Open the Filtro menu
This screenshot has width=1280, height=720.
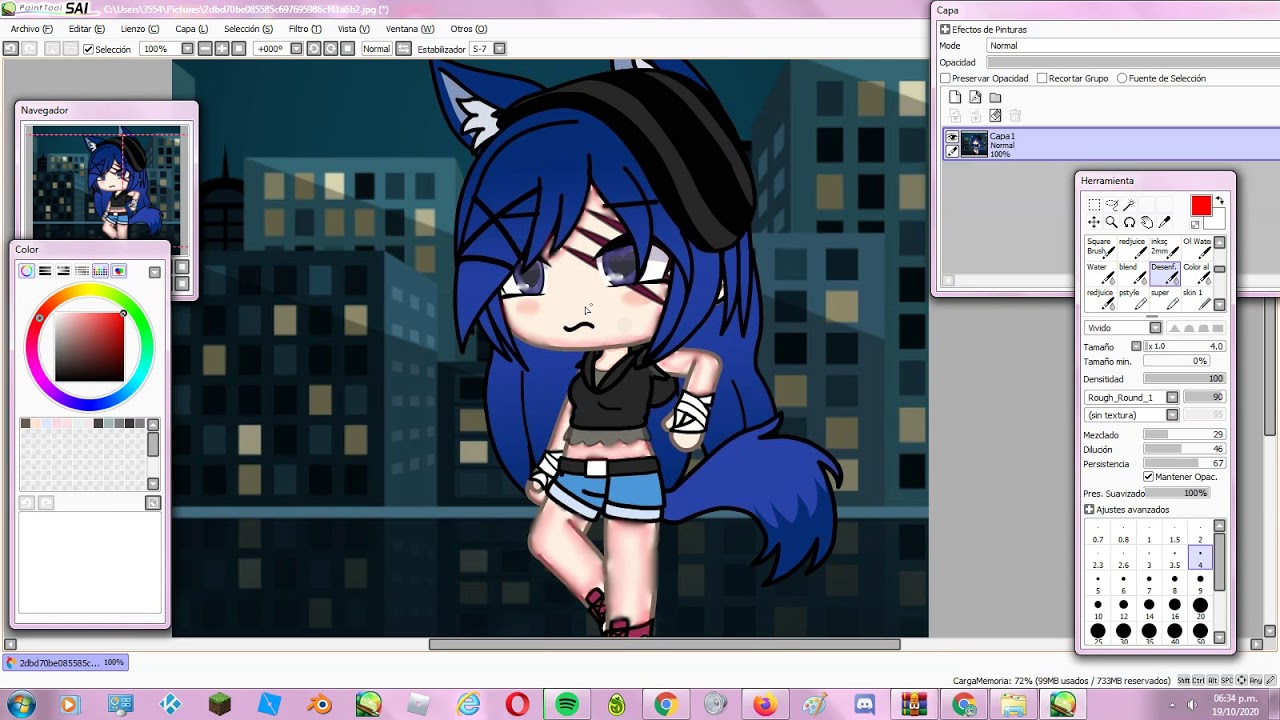click(x=305, y=29)
